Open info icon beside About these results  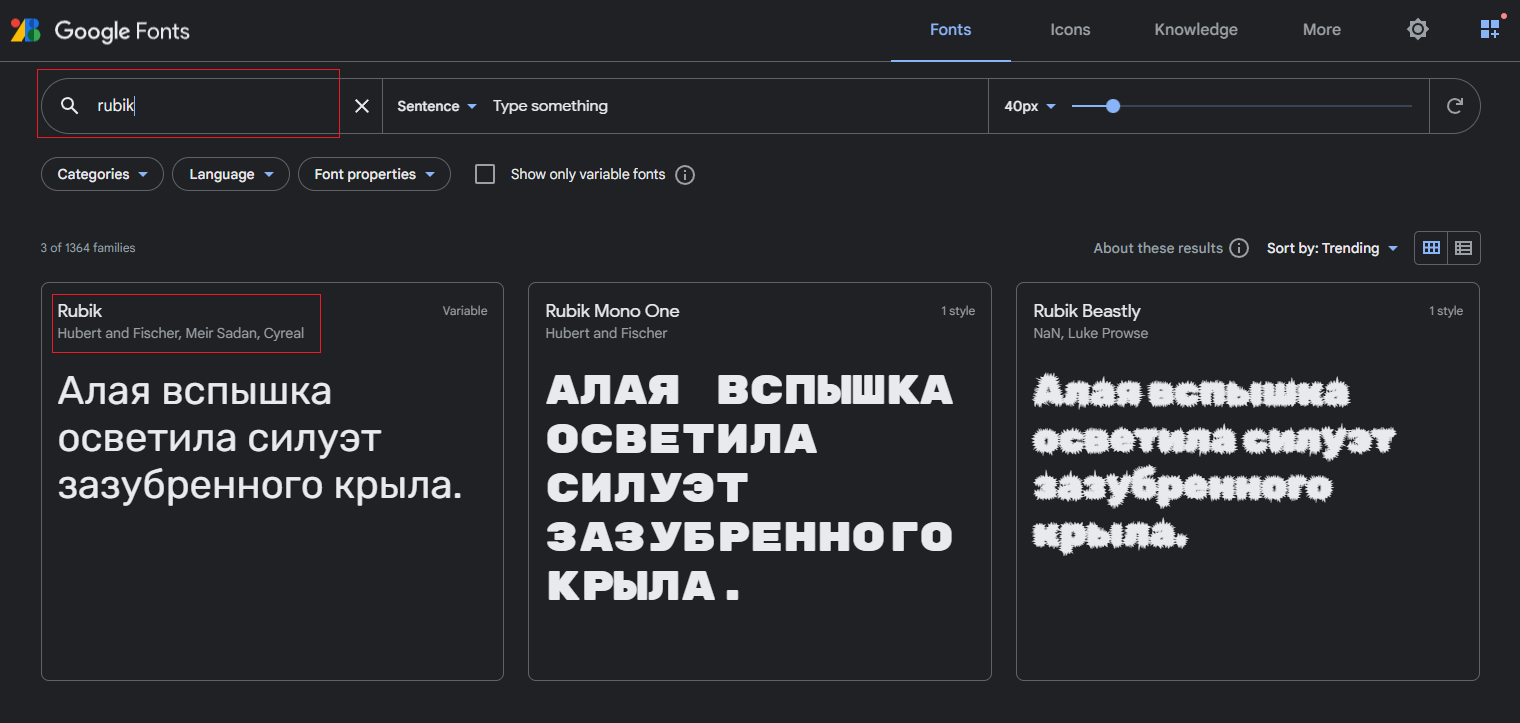click(1239, 248)
